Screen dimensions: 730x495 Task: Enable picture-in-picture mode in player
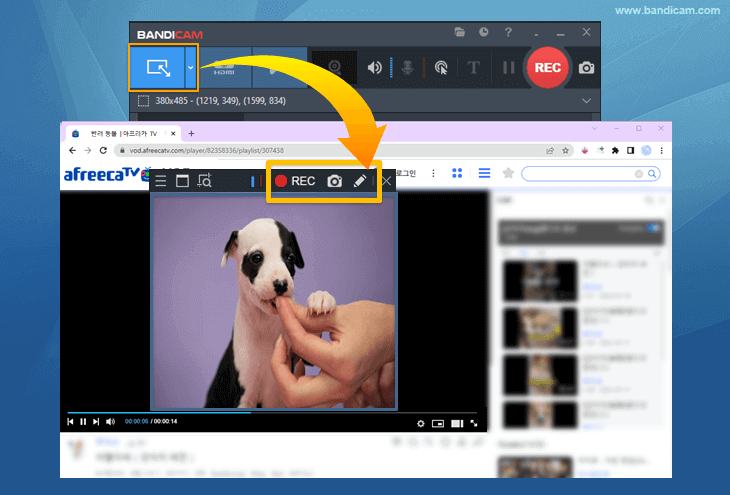click(x=438, y=423)
